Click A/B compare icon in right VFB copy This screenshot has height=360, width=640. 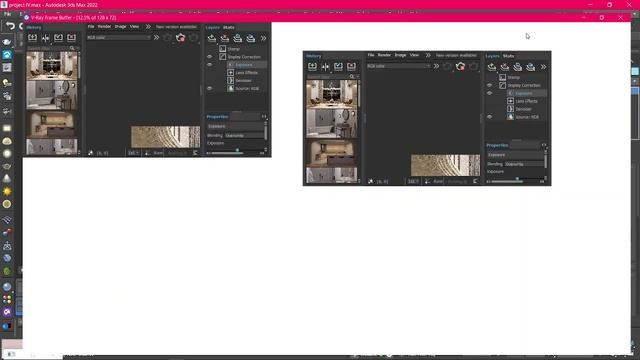pos(325,66)
